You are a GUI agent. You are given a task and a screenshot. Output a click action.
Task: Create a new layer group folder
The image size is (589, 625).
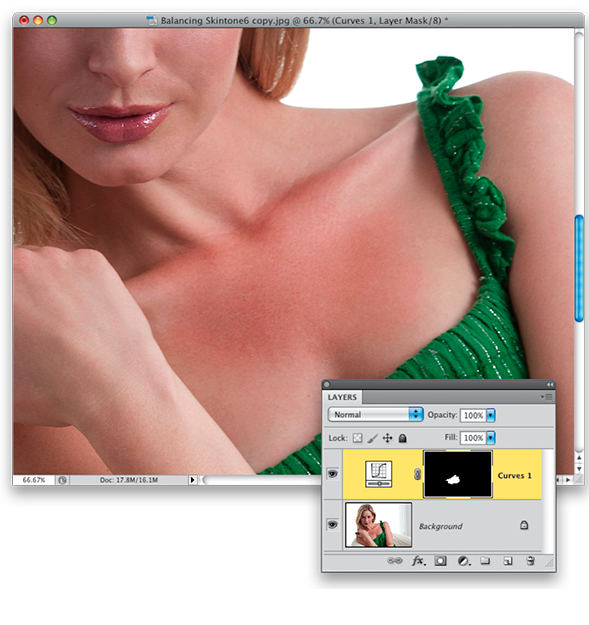click(485, 561)
